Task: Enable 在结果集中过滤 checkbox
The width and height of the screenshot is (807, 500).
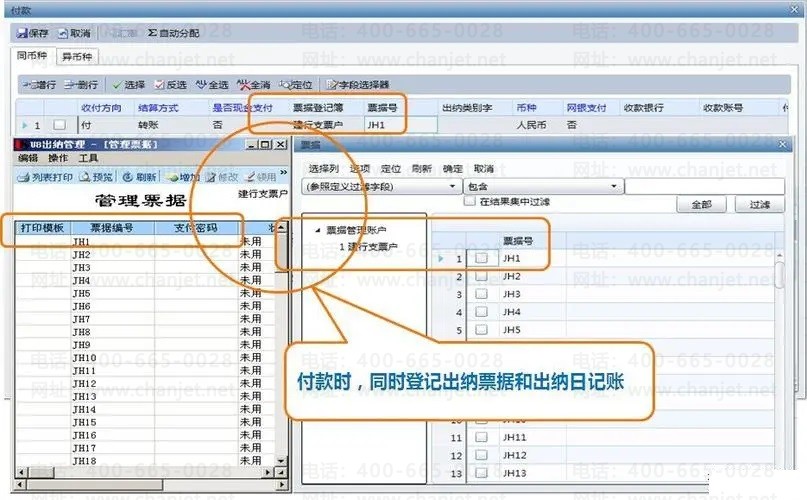Action: pos(469,201)
